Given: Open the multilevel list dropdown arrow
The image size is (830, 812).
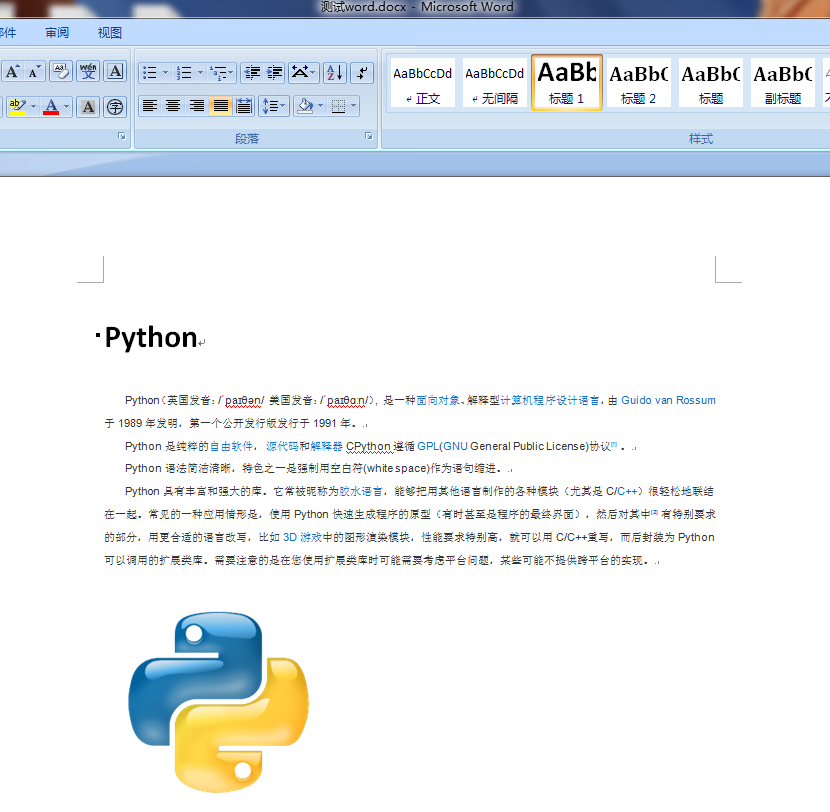Looking at the screenshot, I should [x=231, y=73].
